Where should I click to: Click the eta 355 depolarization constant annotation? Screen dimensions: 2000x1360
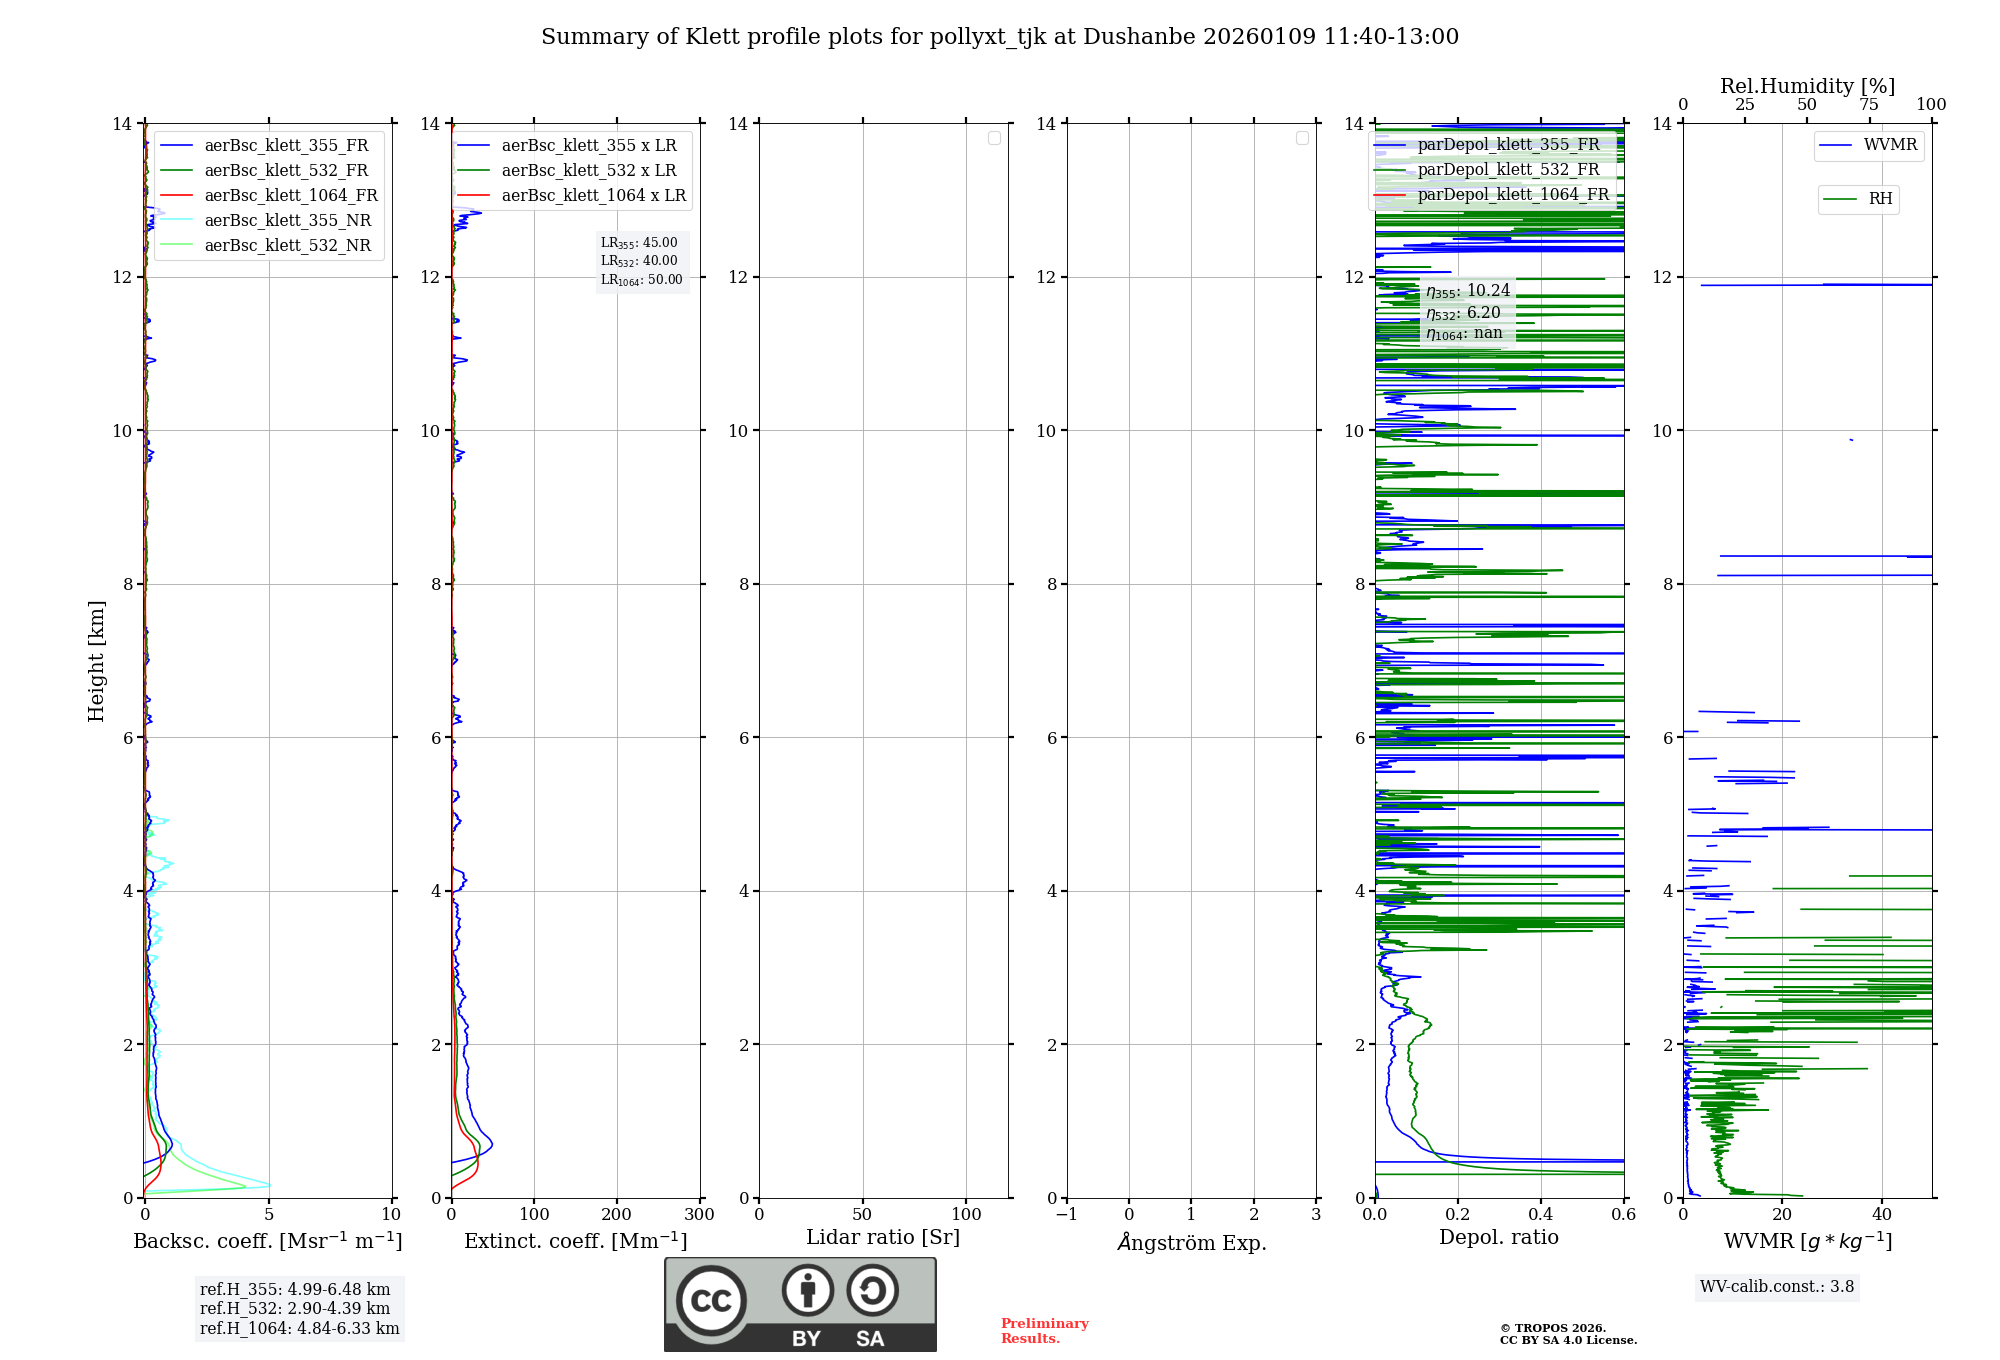pos(1468,291)
